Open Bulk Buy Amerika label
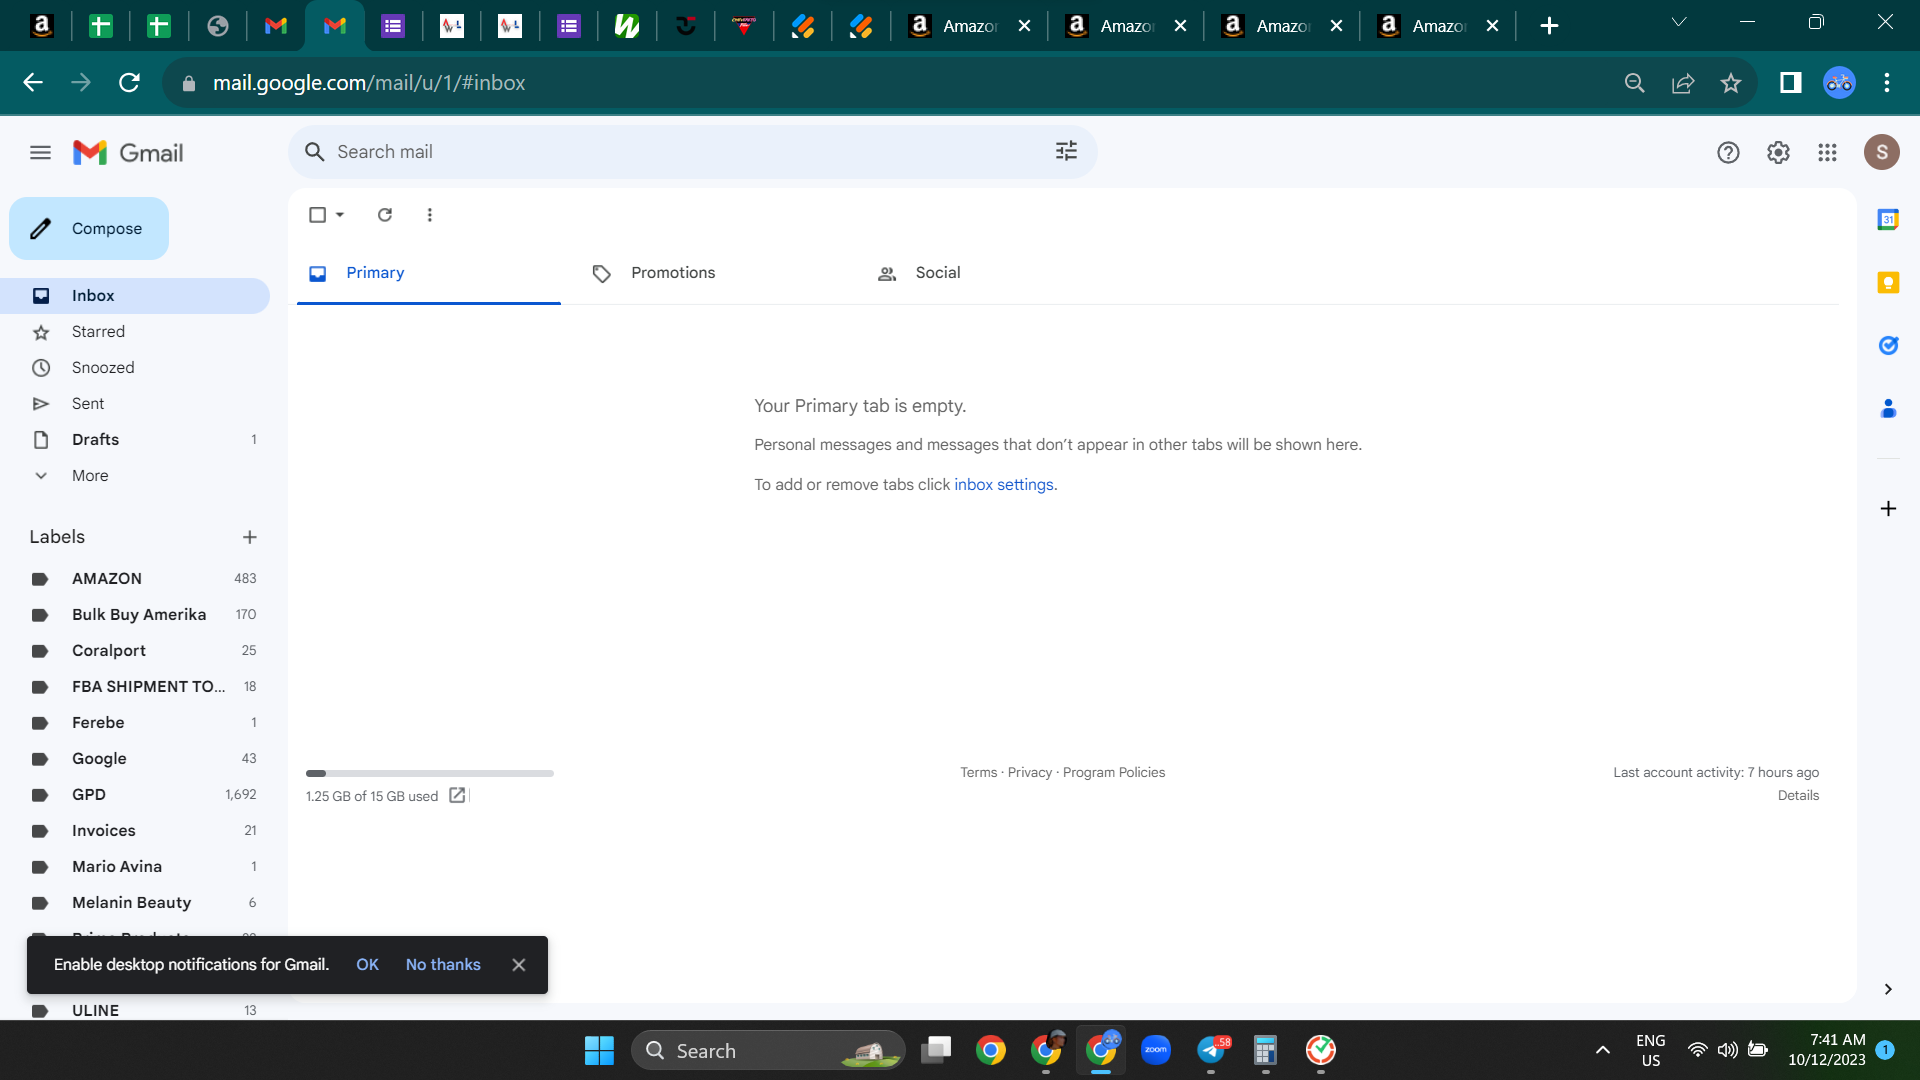1920x1080 pixels. pyautogui.click(x=135, y=615)
